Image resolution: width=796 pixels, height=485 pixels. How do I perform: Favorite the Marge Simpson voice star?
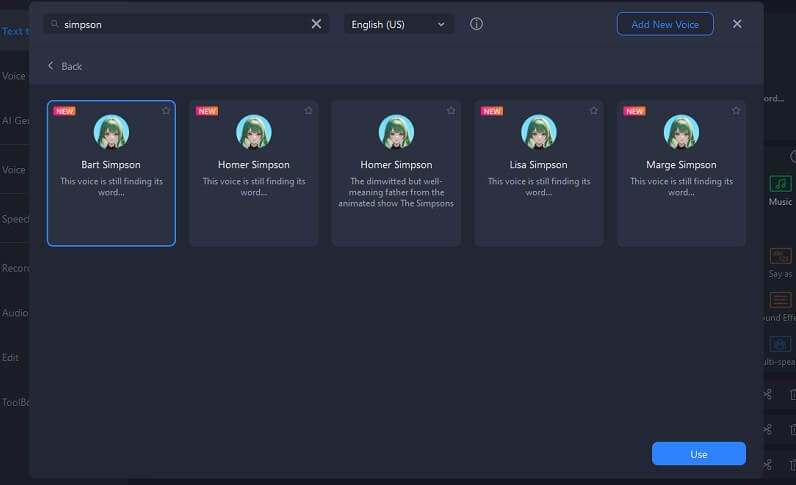(736, 111)
